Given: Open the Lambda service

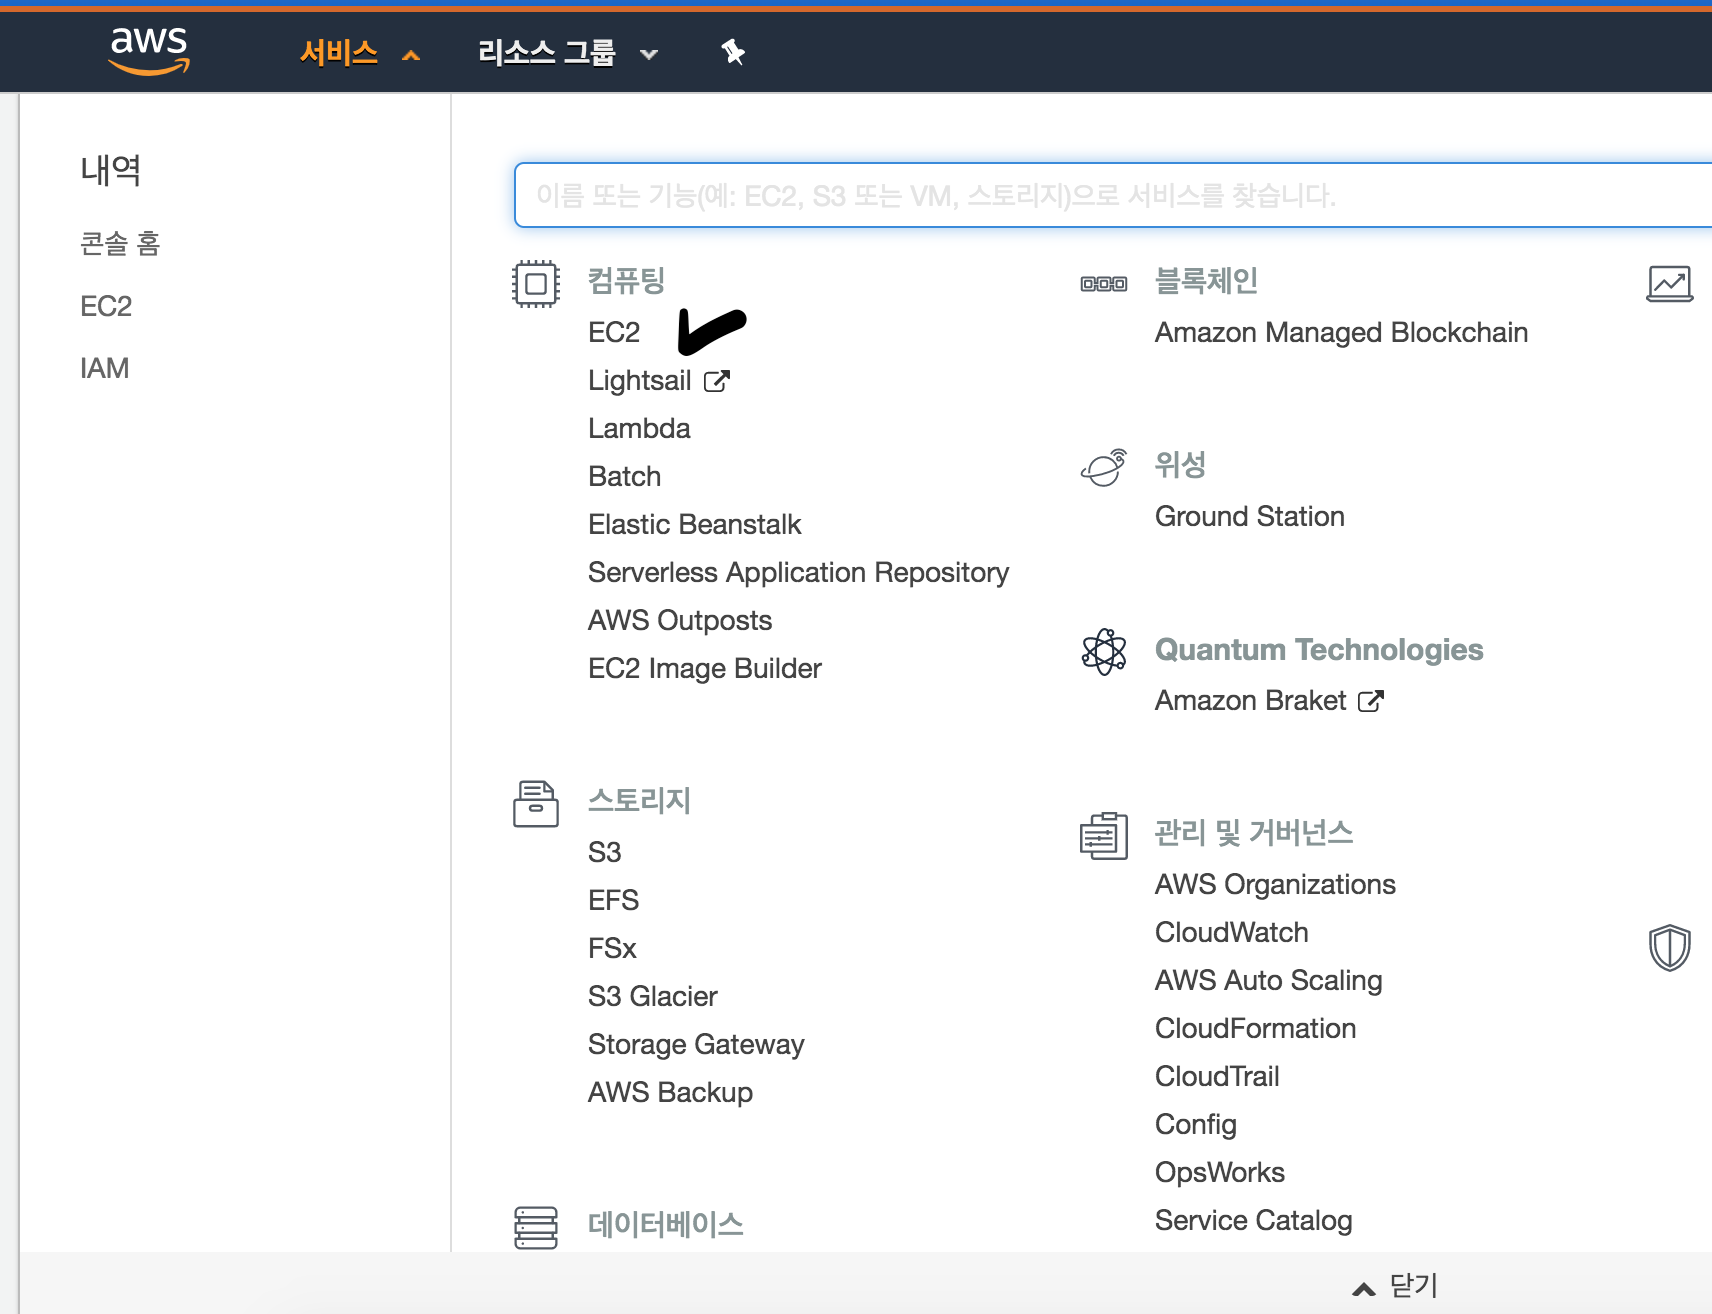Looking at the screenshot, I should (x=639, y=428).
